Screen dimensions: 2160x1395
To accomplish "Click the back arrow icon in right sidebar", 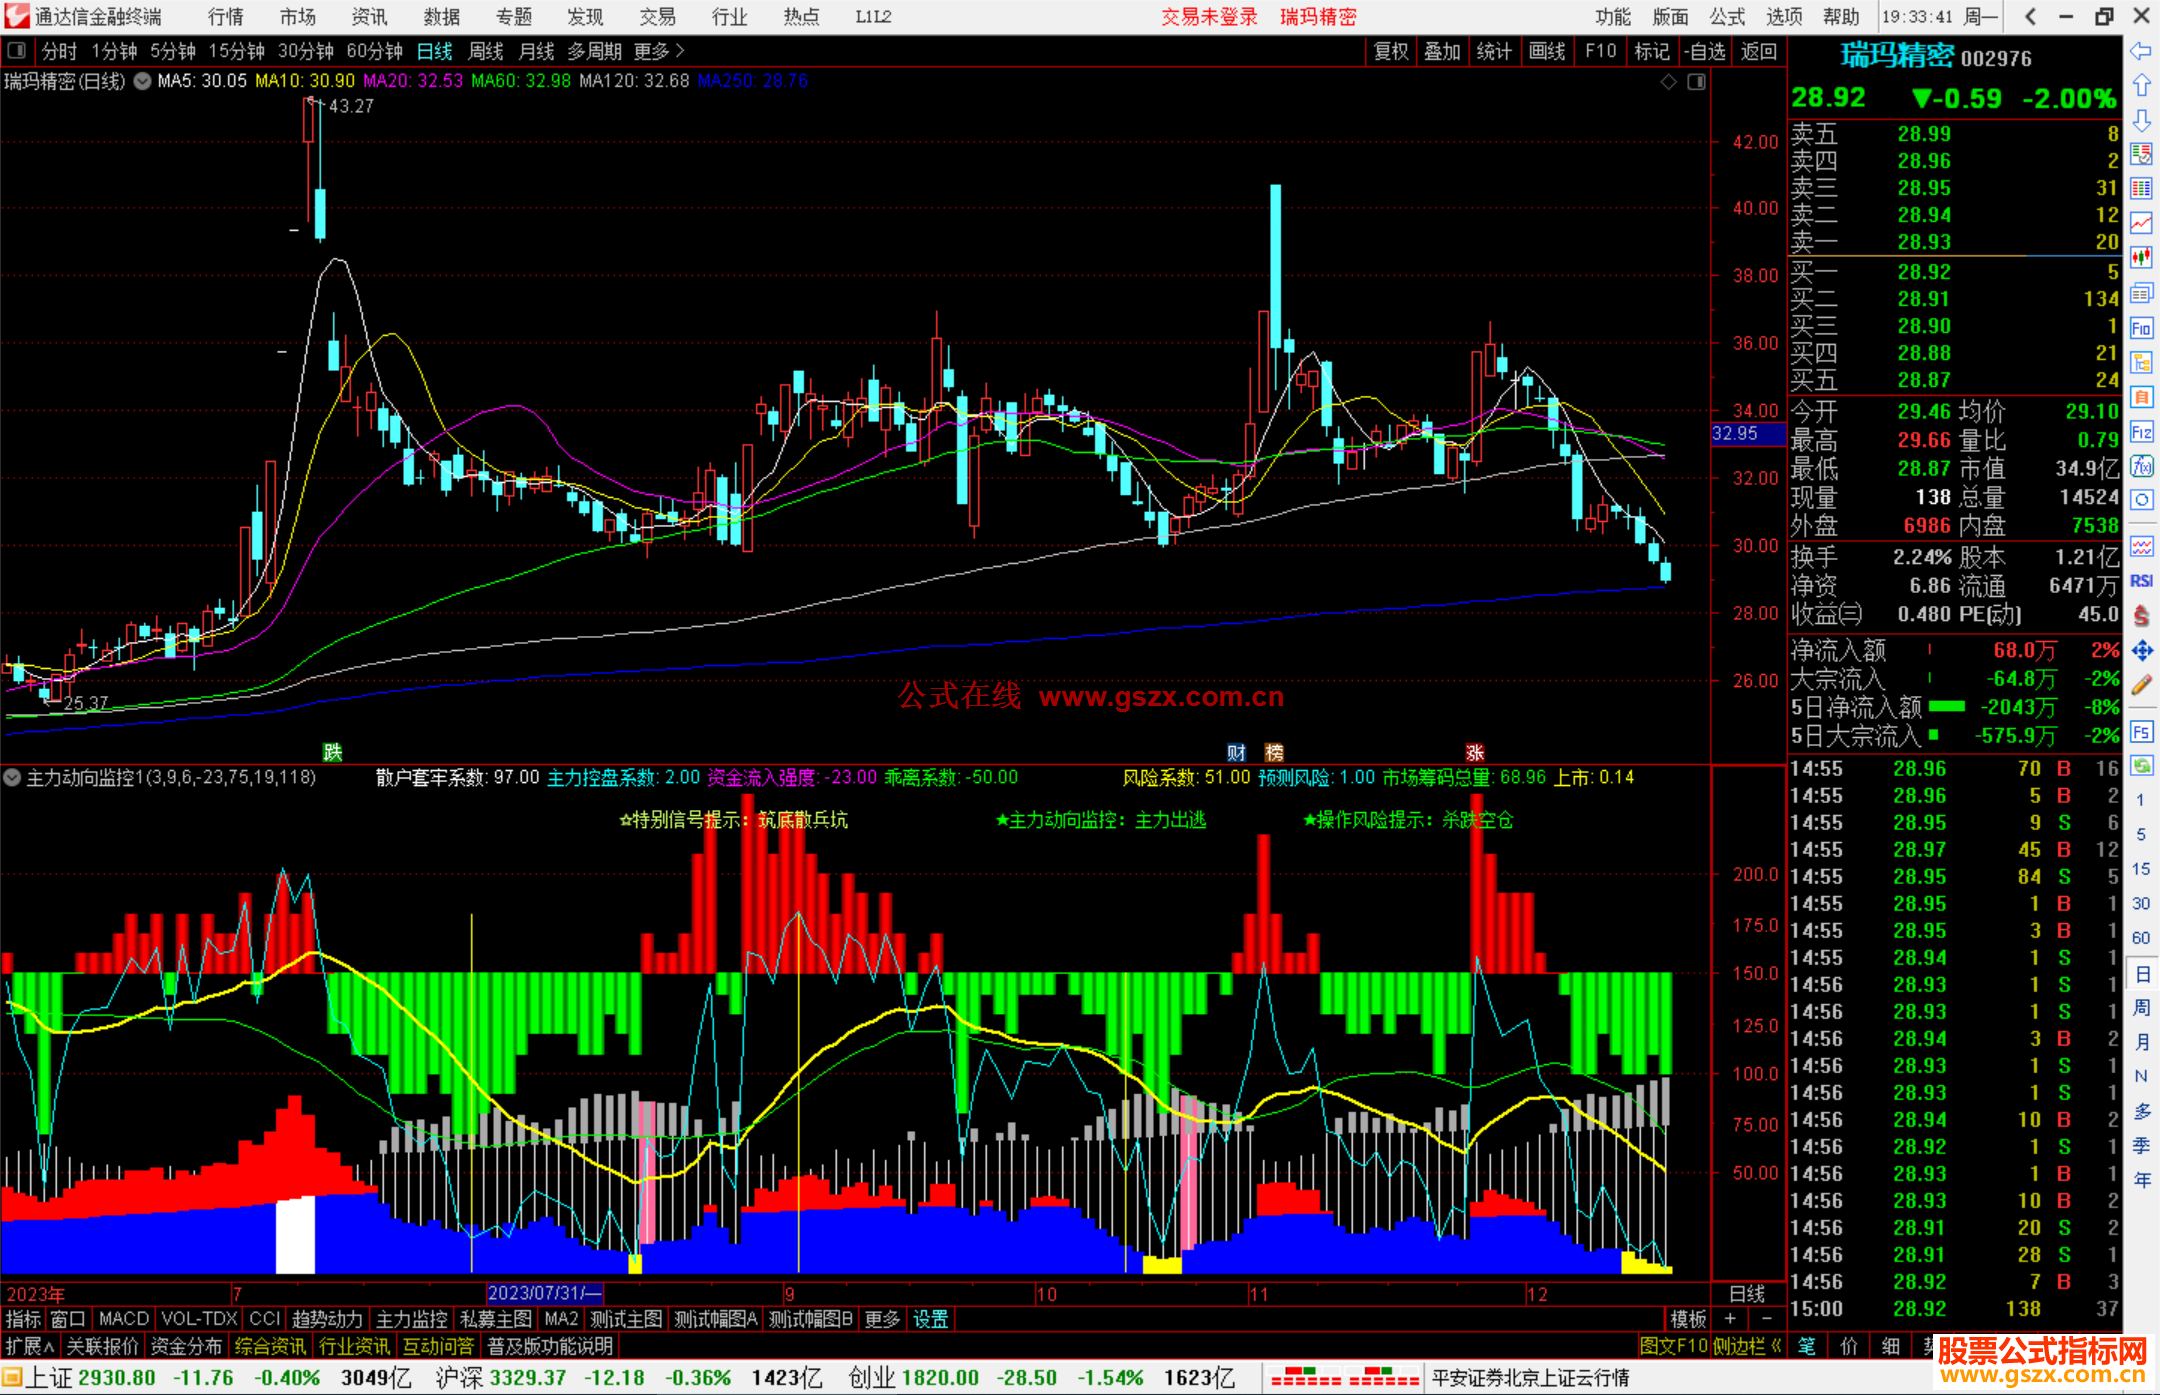I will (2141, 50).
